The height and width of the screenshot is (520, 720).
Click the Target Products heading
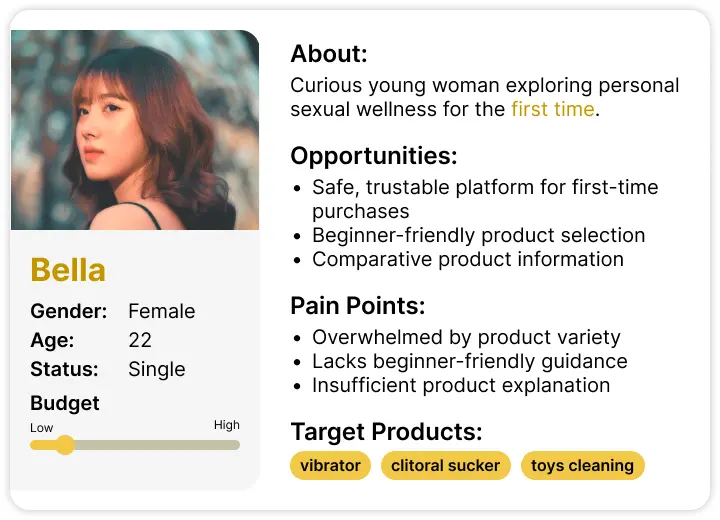[x=386, y=432]
